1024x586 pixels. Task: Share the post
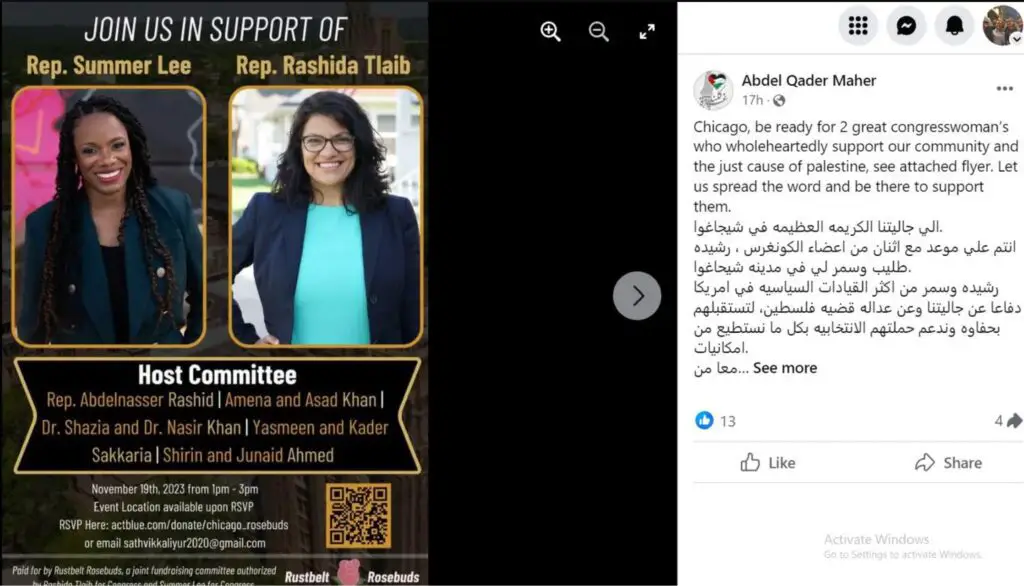[948, 463]
